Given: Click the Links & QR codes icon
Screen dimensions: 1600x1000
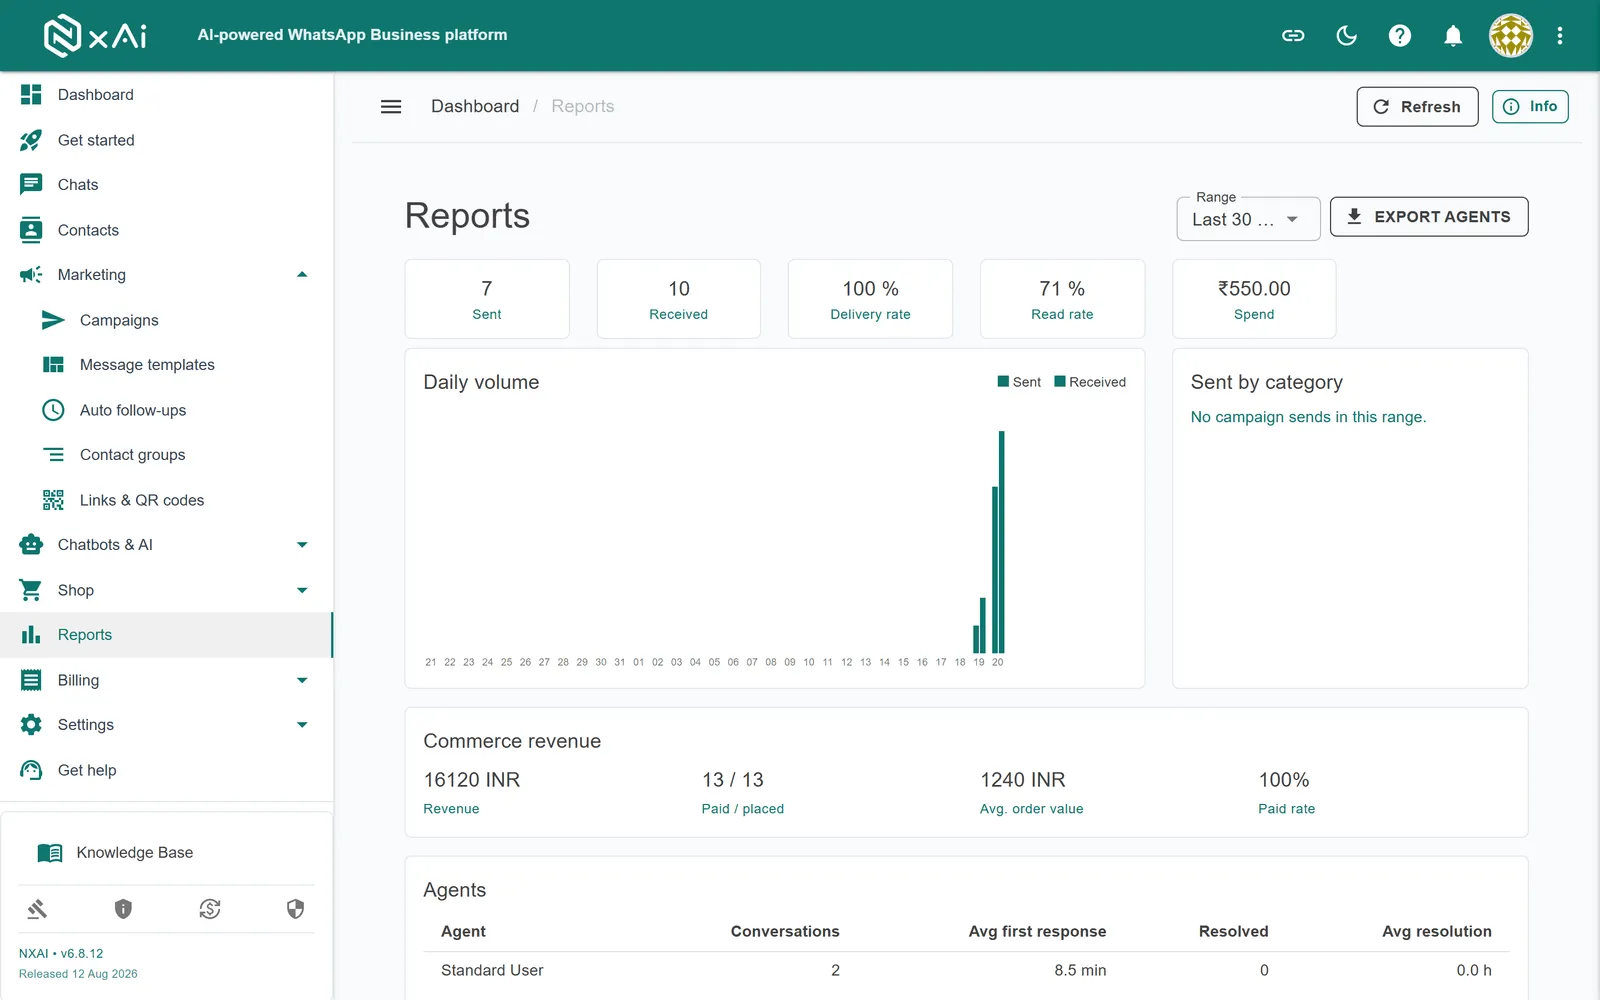Looking at the screenshot, I should [53, 500].
